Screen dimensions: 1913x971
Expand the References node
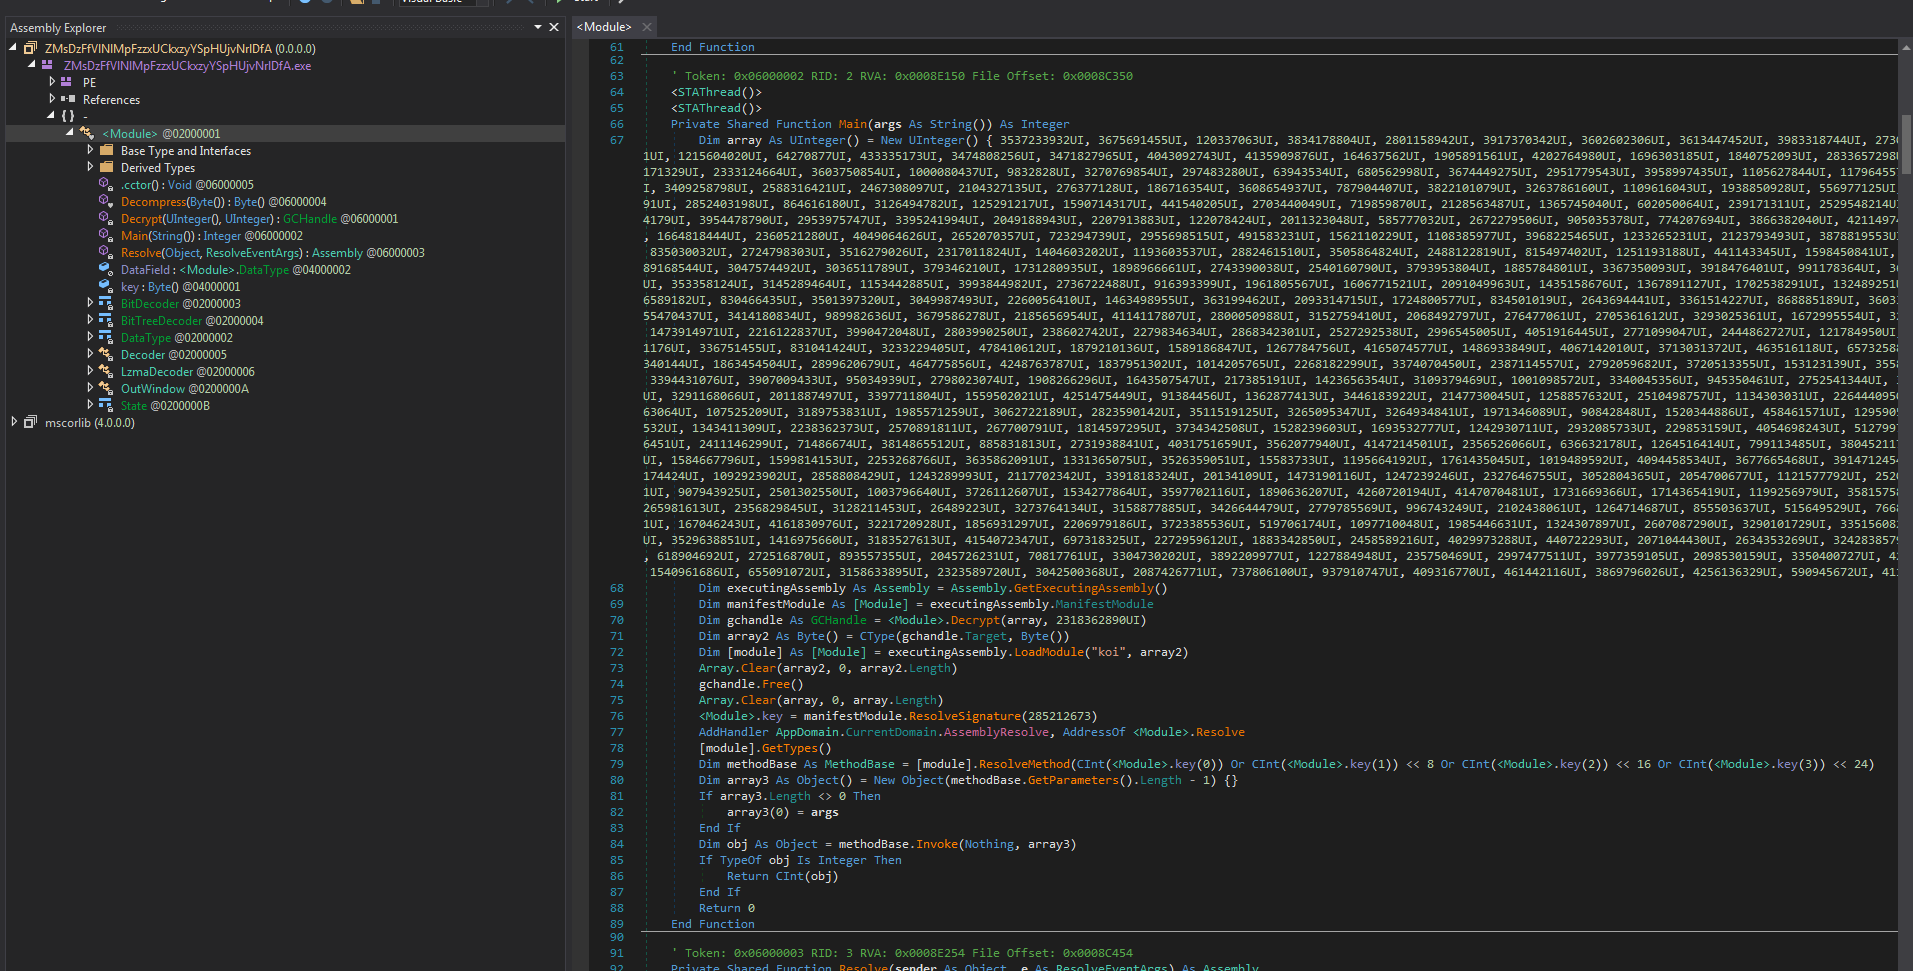52,99
